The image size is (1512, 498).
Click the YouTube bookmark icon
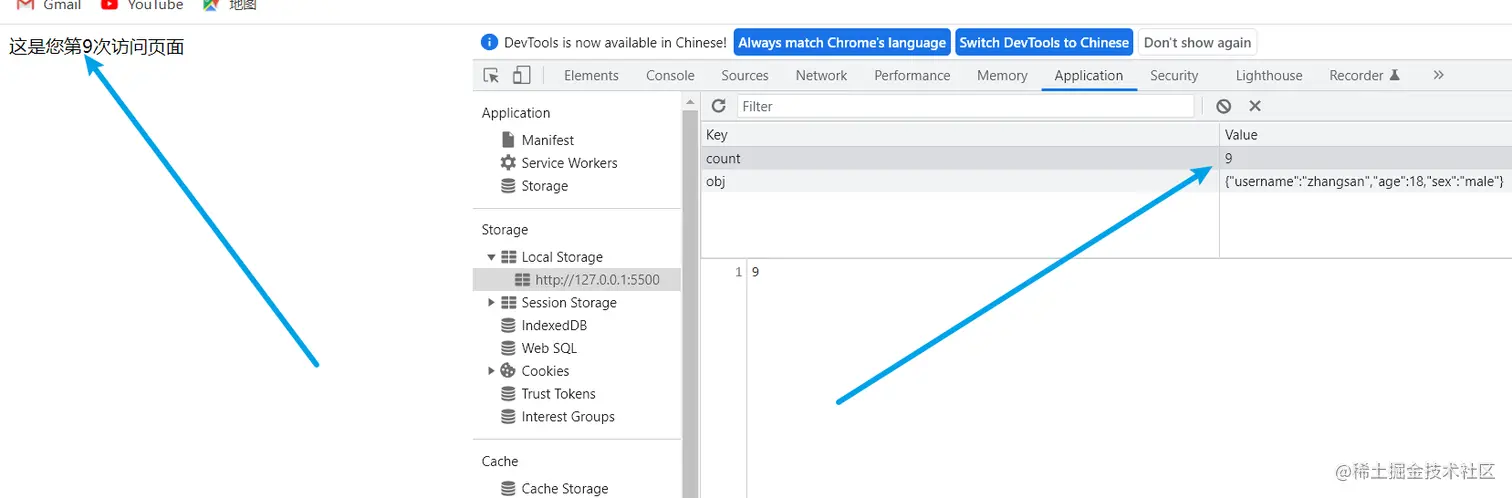pyautogui.click(x=110, y=5)
